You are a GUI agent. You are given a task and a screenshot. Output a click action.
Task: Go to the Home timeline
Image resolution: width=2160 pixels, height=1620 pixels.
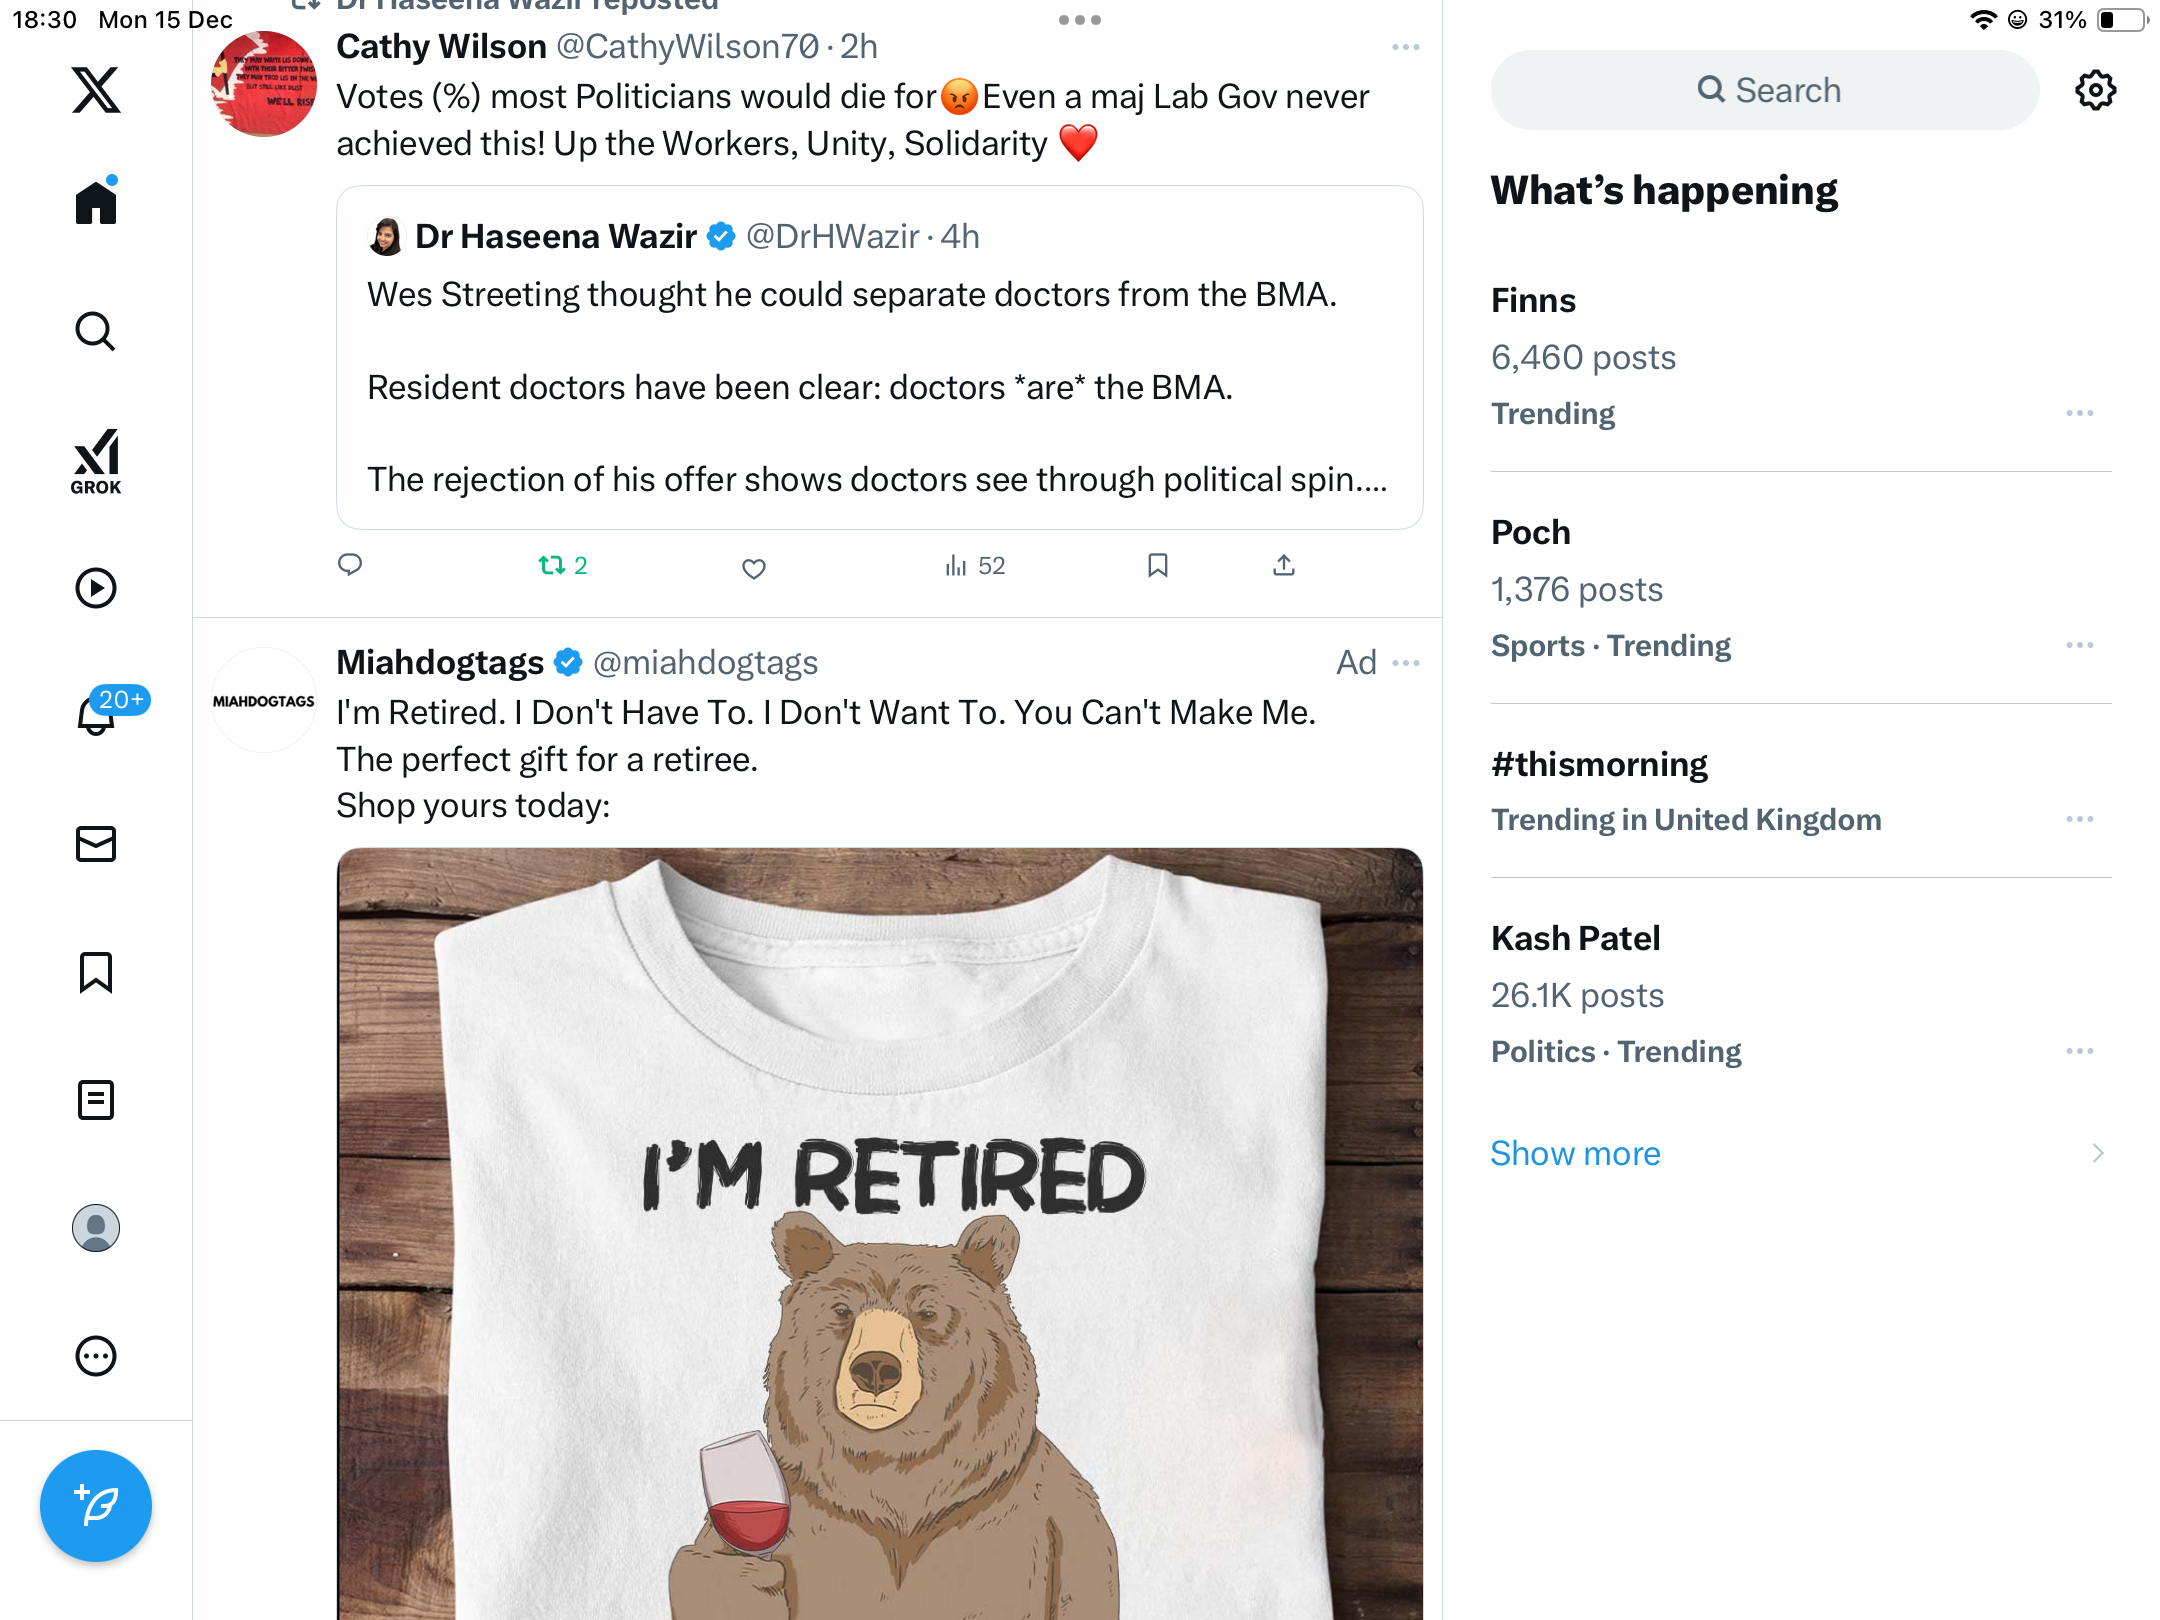[96, 203]
